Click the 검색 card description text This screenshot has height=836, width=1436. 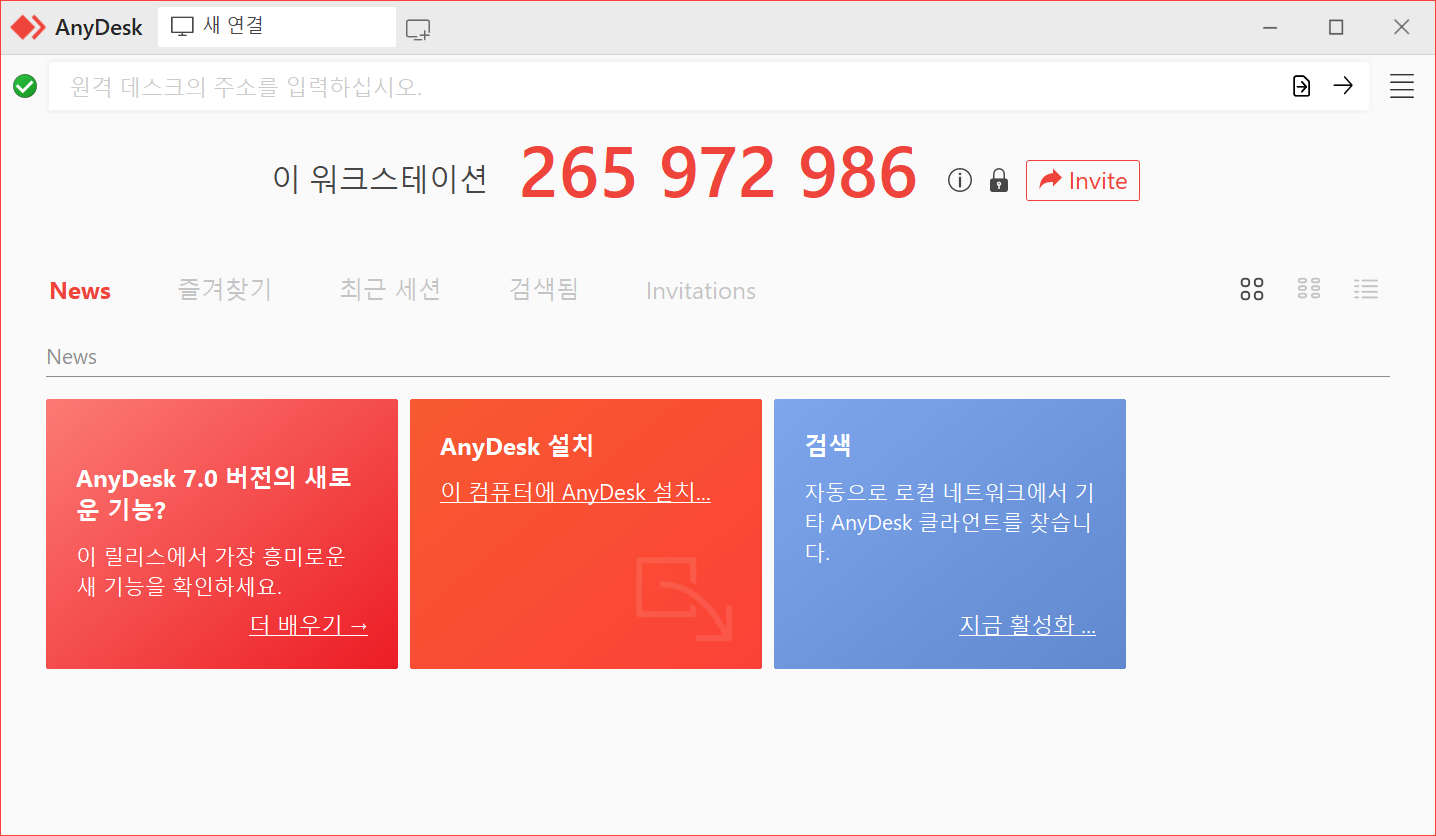click(x=949, y=522)
